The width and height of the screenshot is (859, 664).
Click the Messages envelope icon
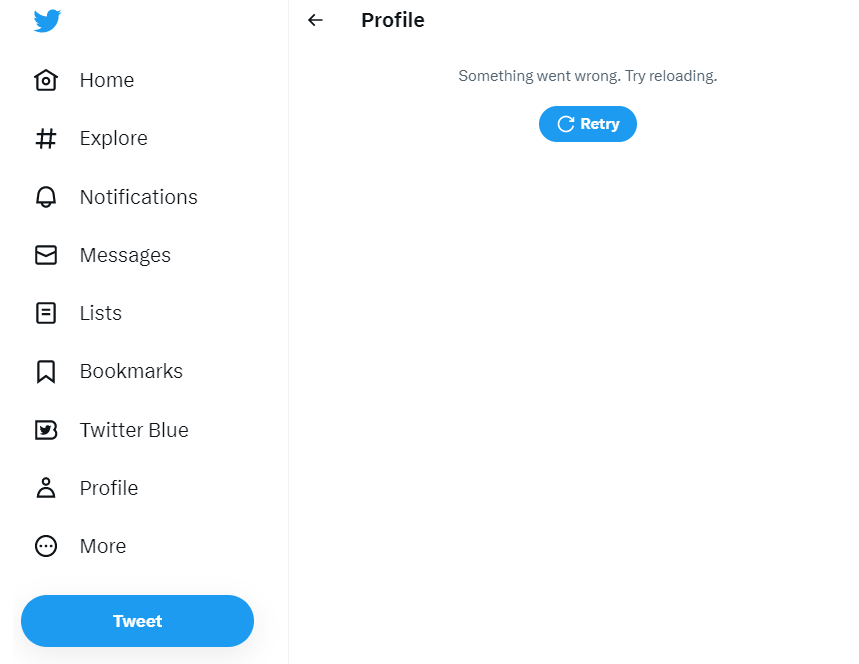(x=46, y=255)
